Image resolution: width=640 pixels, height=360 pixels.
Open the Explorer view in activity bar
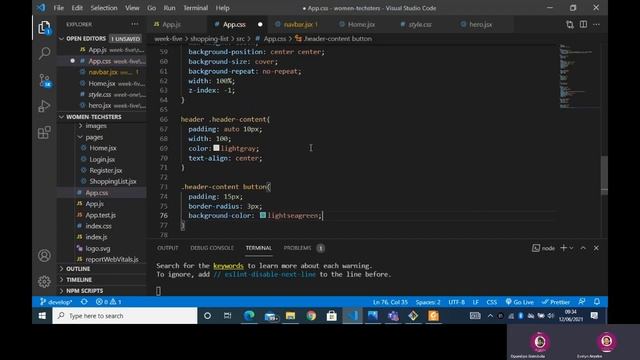44,28
